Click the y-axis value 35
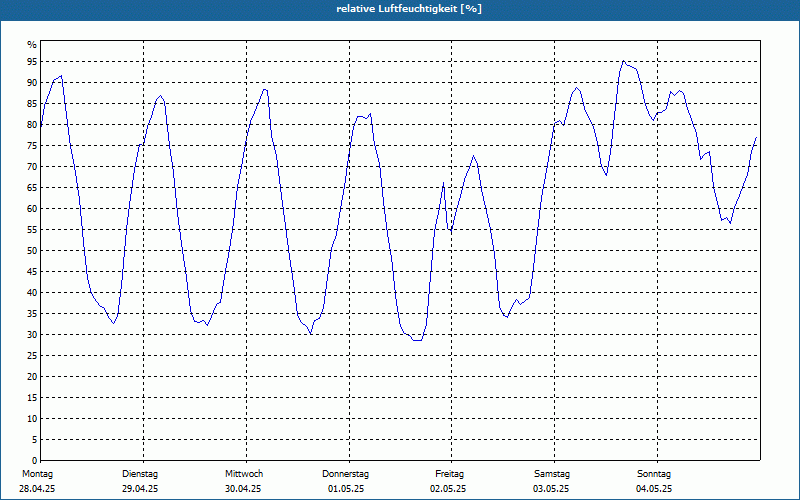 point(32,313)
